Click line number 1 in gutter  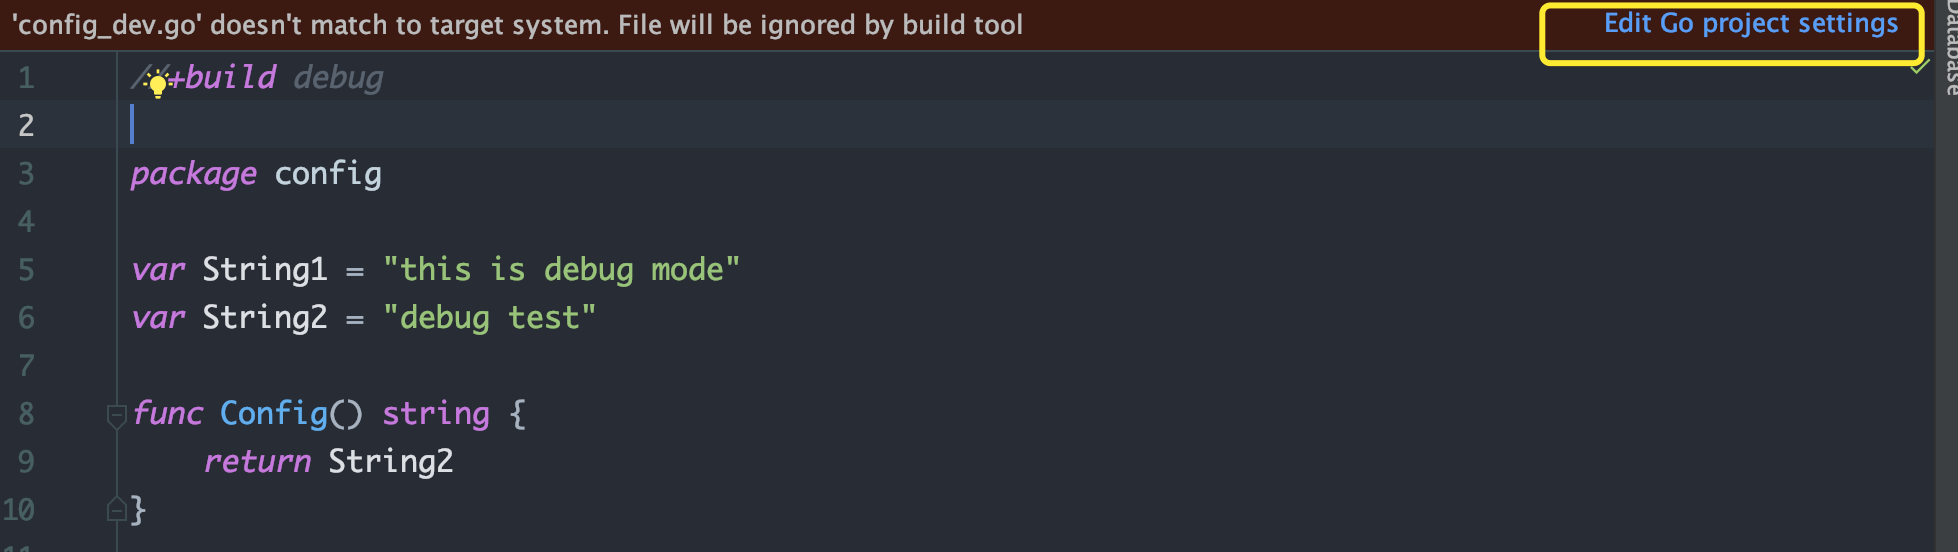(x=26, y=78)
